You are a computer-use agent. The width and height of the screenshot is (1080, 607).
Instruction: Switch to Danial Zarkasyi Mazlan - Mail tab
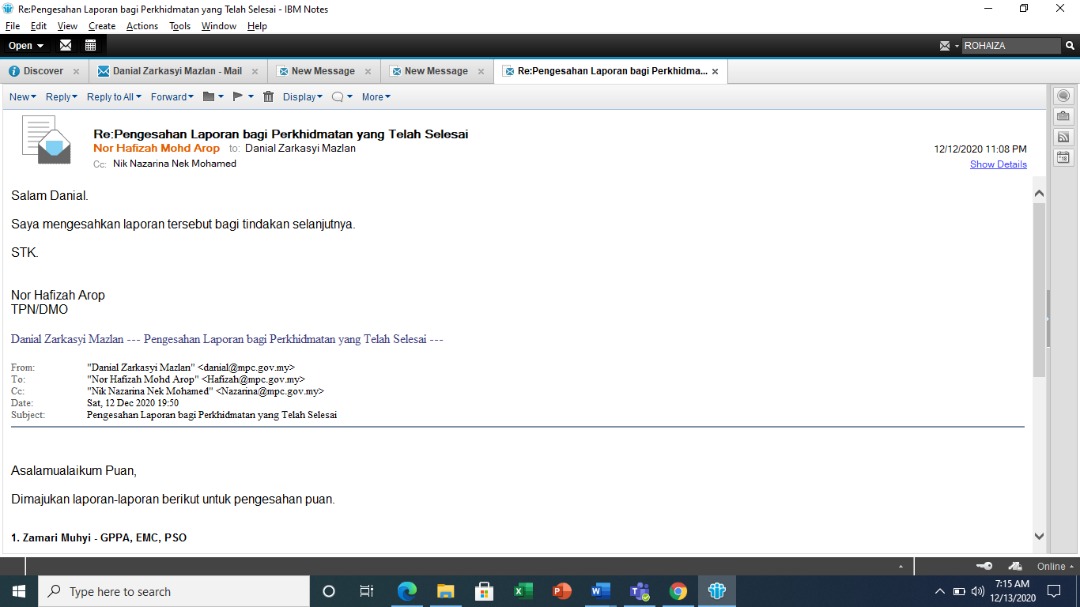point(176,71)
